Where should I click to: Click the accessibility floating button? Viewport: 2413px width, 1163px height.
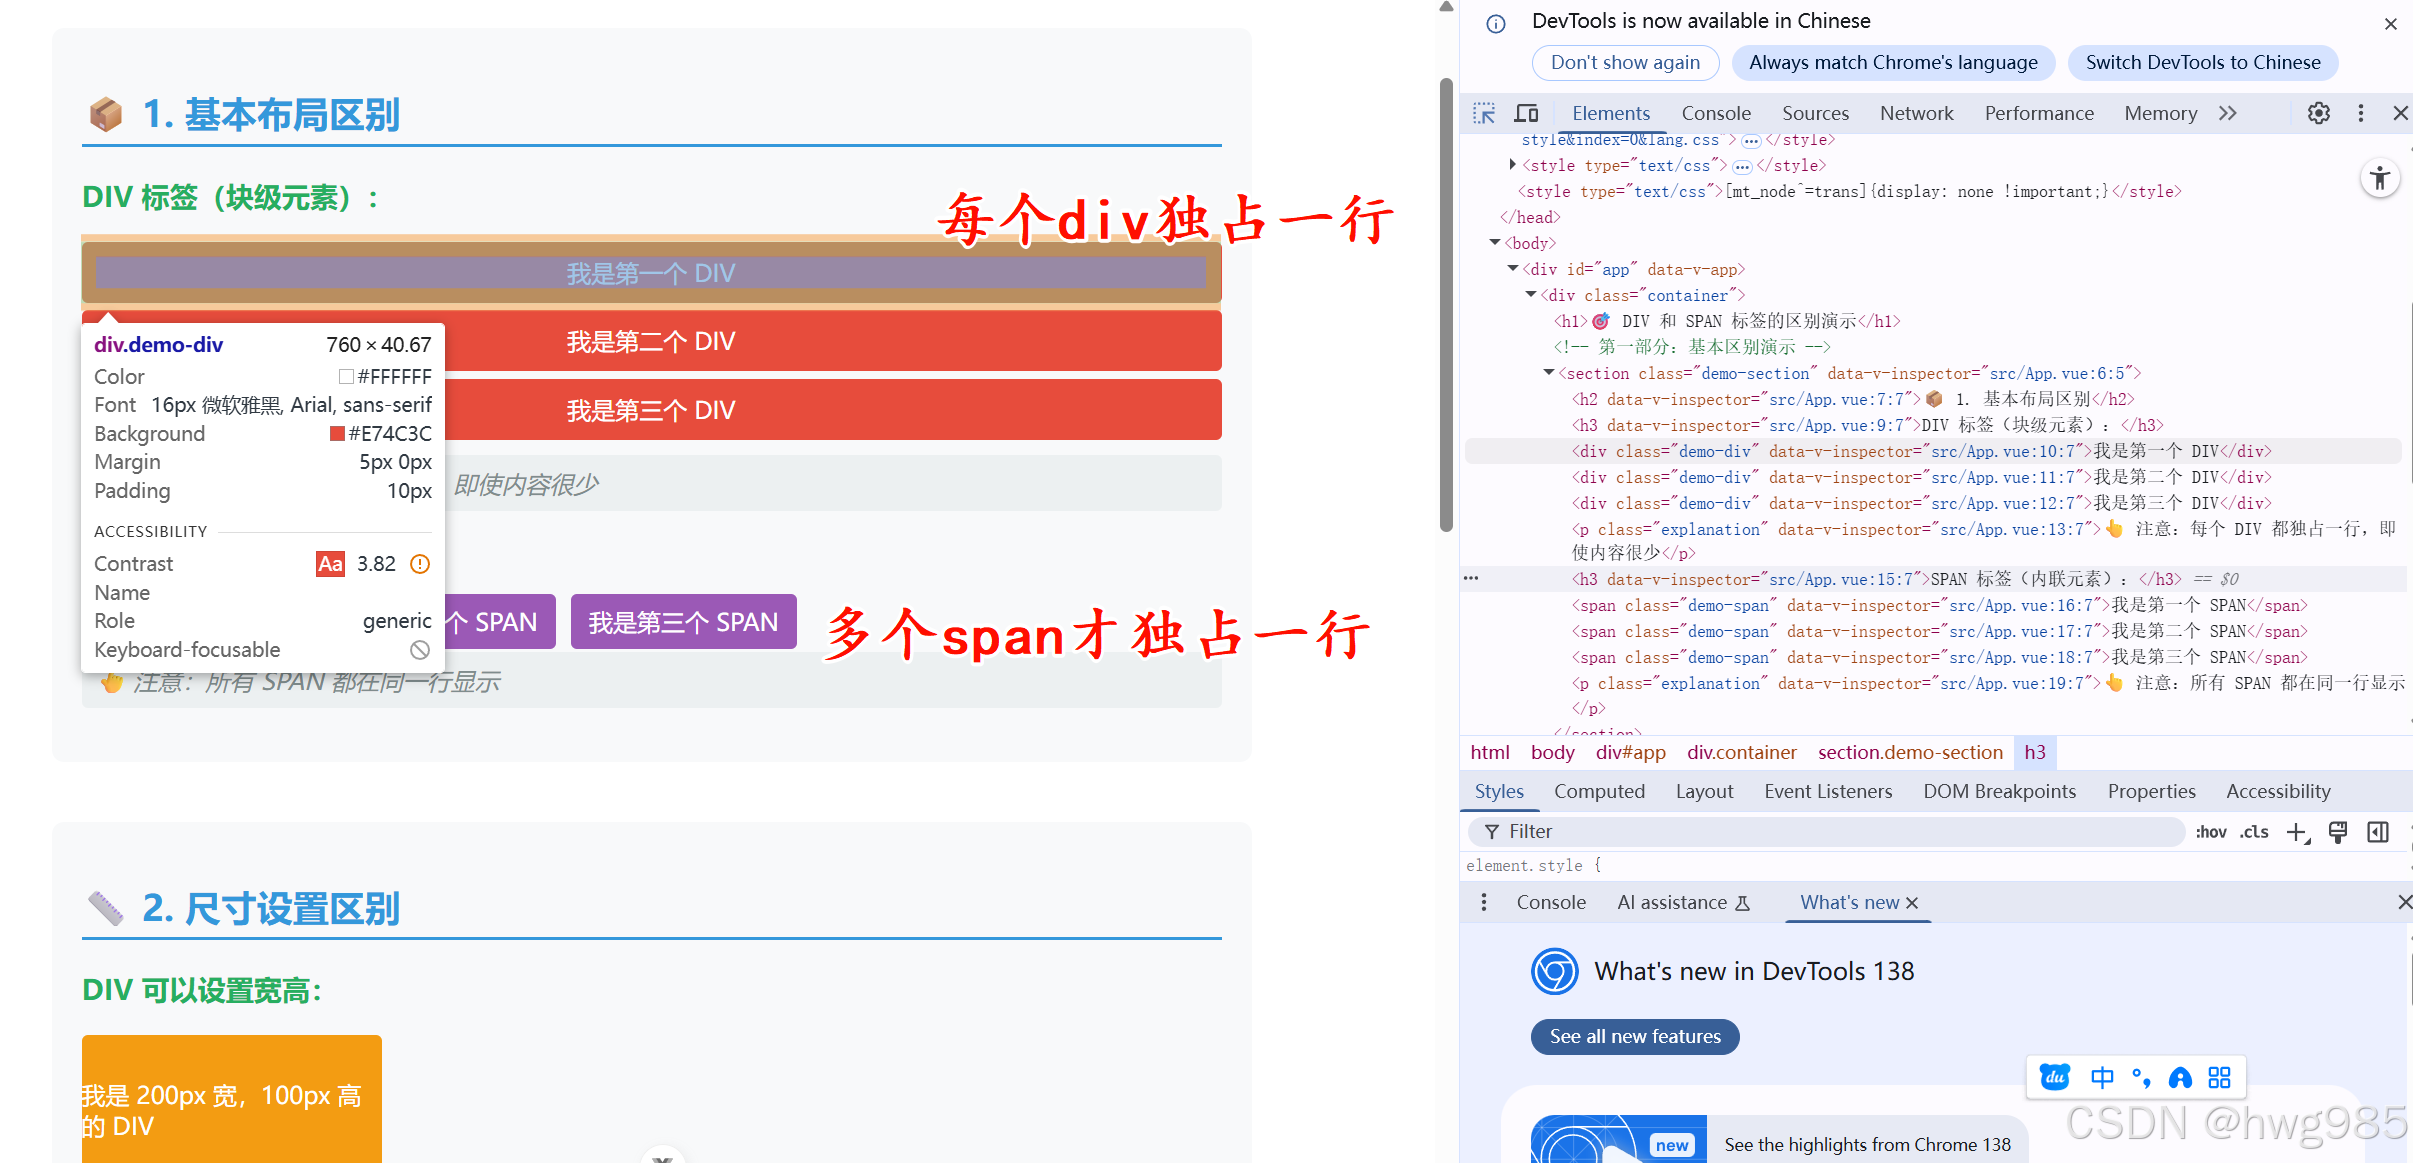click(2380, 179)
